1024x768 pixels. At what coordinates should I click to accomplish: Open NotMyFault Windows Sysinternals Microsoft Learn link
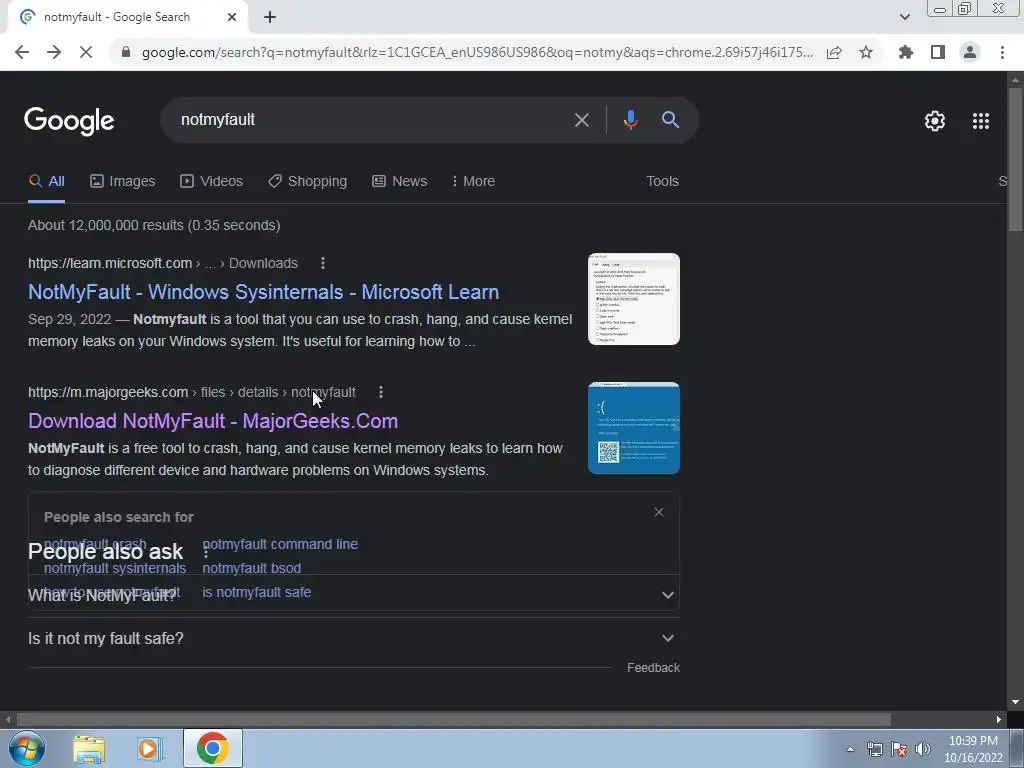coord(263,292)
